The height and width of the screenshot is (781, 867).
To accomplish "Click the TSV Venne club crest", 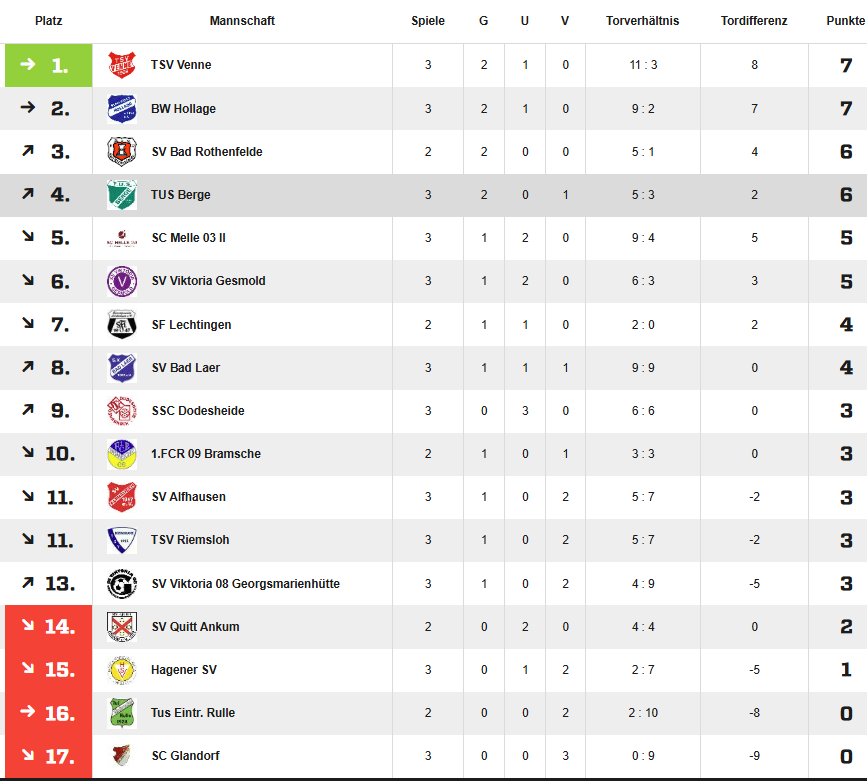I will coord(122,65).
